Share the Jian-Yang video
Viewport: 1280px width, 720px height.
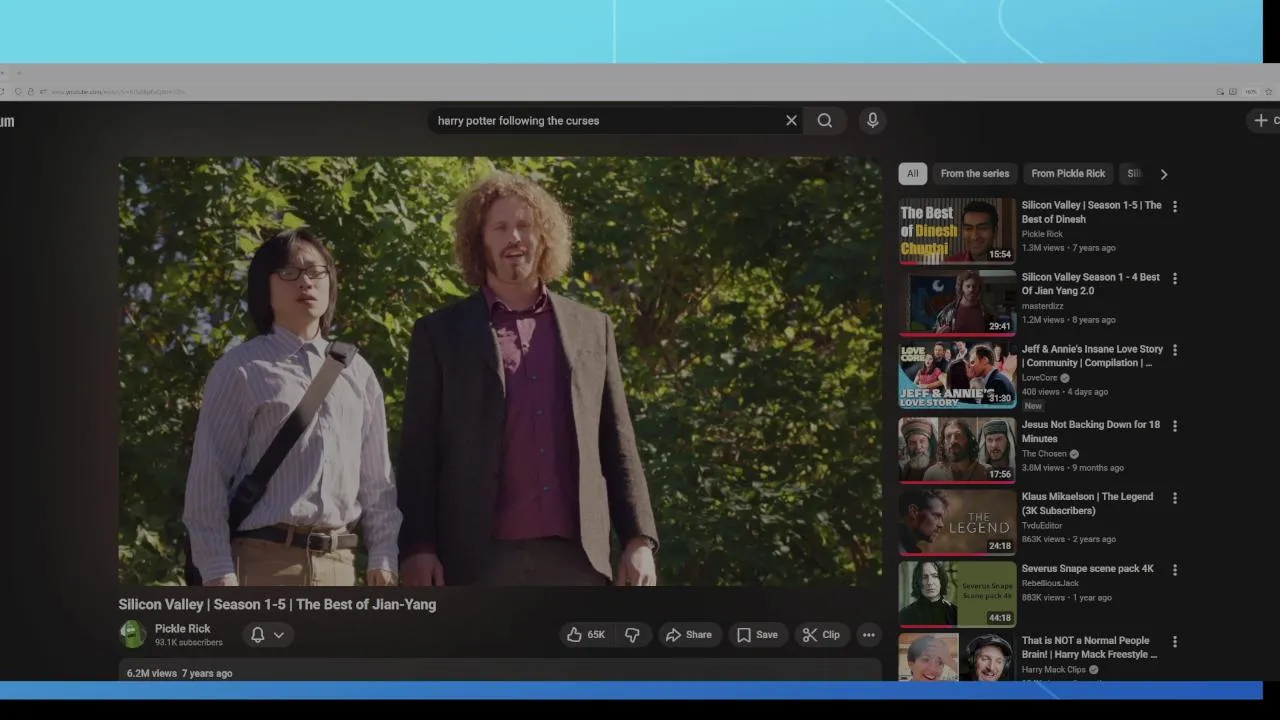tap(689, 635)
